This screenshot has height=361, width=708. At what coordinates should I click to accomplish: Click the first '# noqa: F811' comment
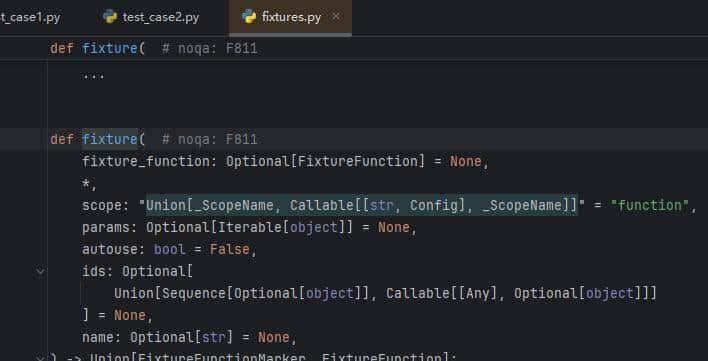[x=210, y=48]
